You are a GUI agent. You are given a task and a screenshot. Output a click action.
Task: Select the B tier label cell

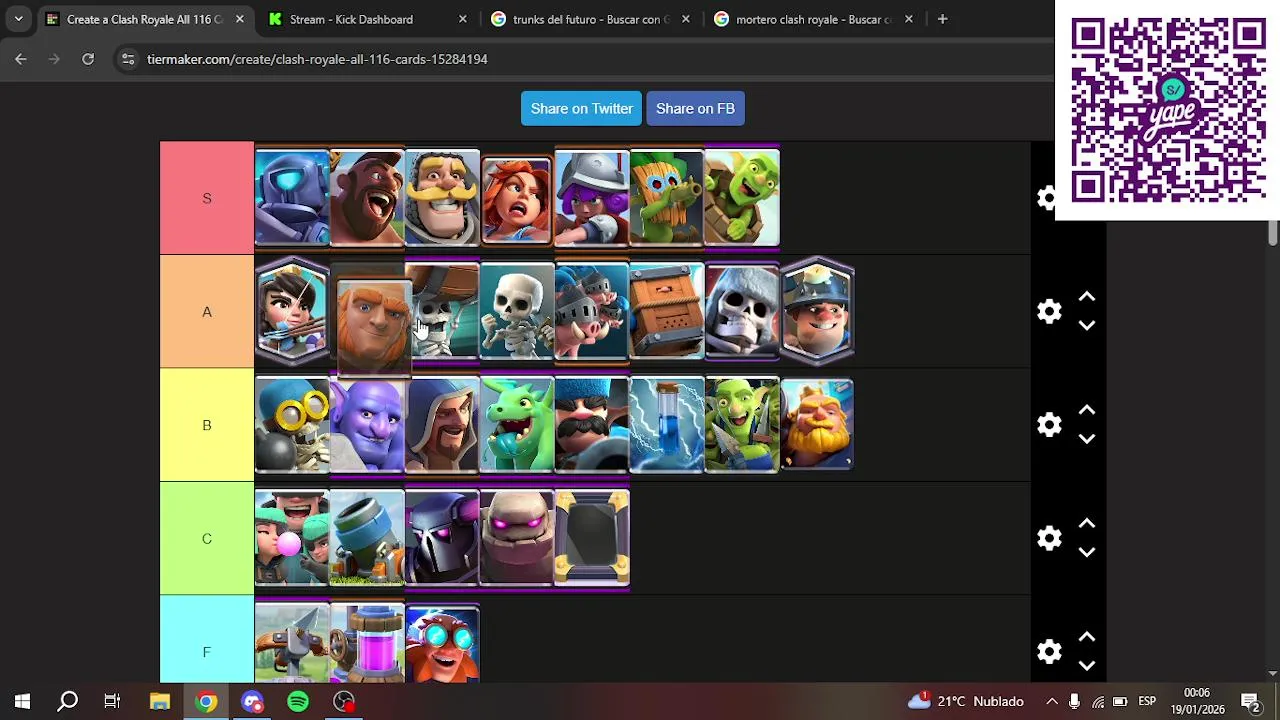click(207, 425)
